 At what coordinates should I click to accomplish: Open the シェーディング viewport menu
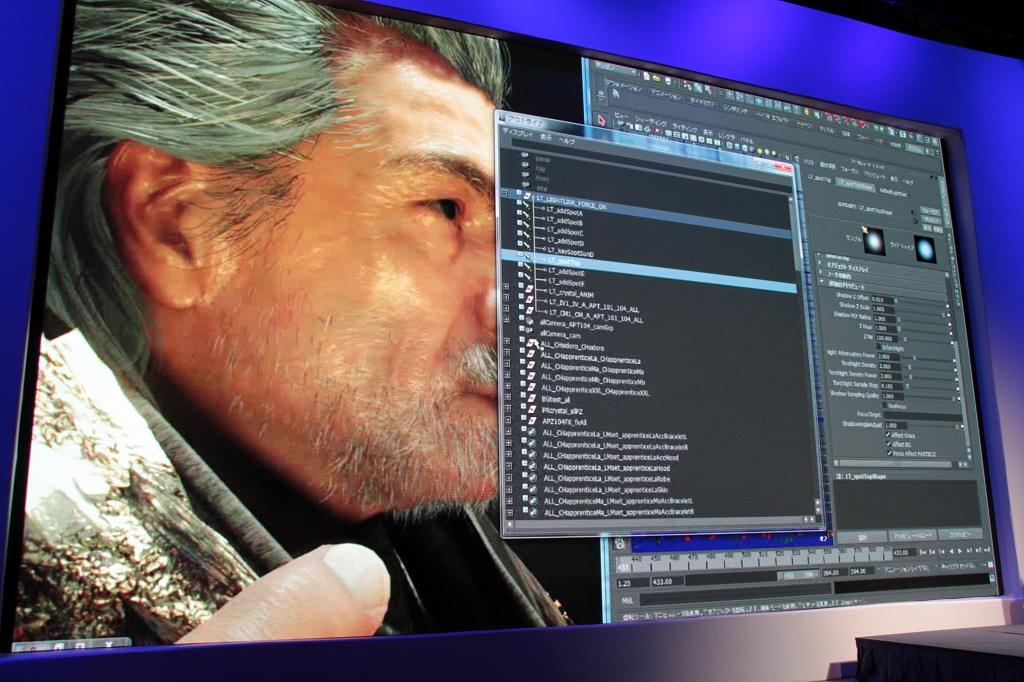click(x=650, y=123)
